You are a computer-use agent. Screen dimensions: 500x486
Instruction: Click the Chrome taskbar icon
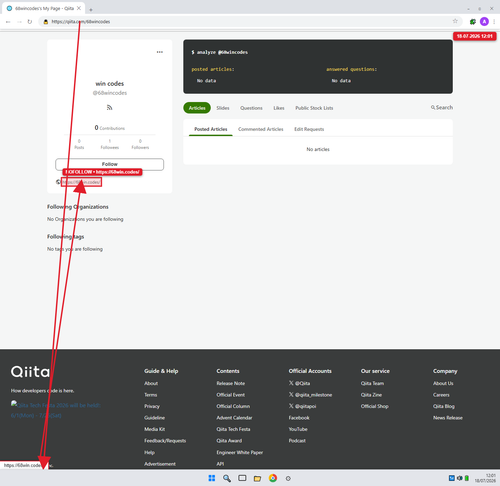(x=273, y=478)
